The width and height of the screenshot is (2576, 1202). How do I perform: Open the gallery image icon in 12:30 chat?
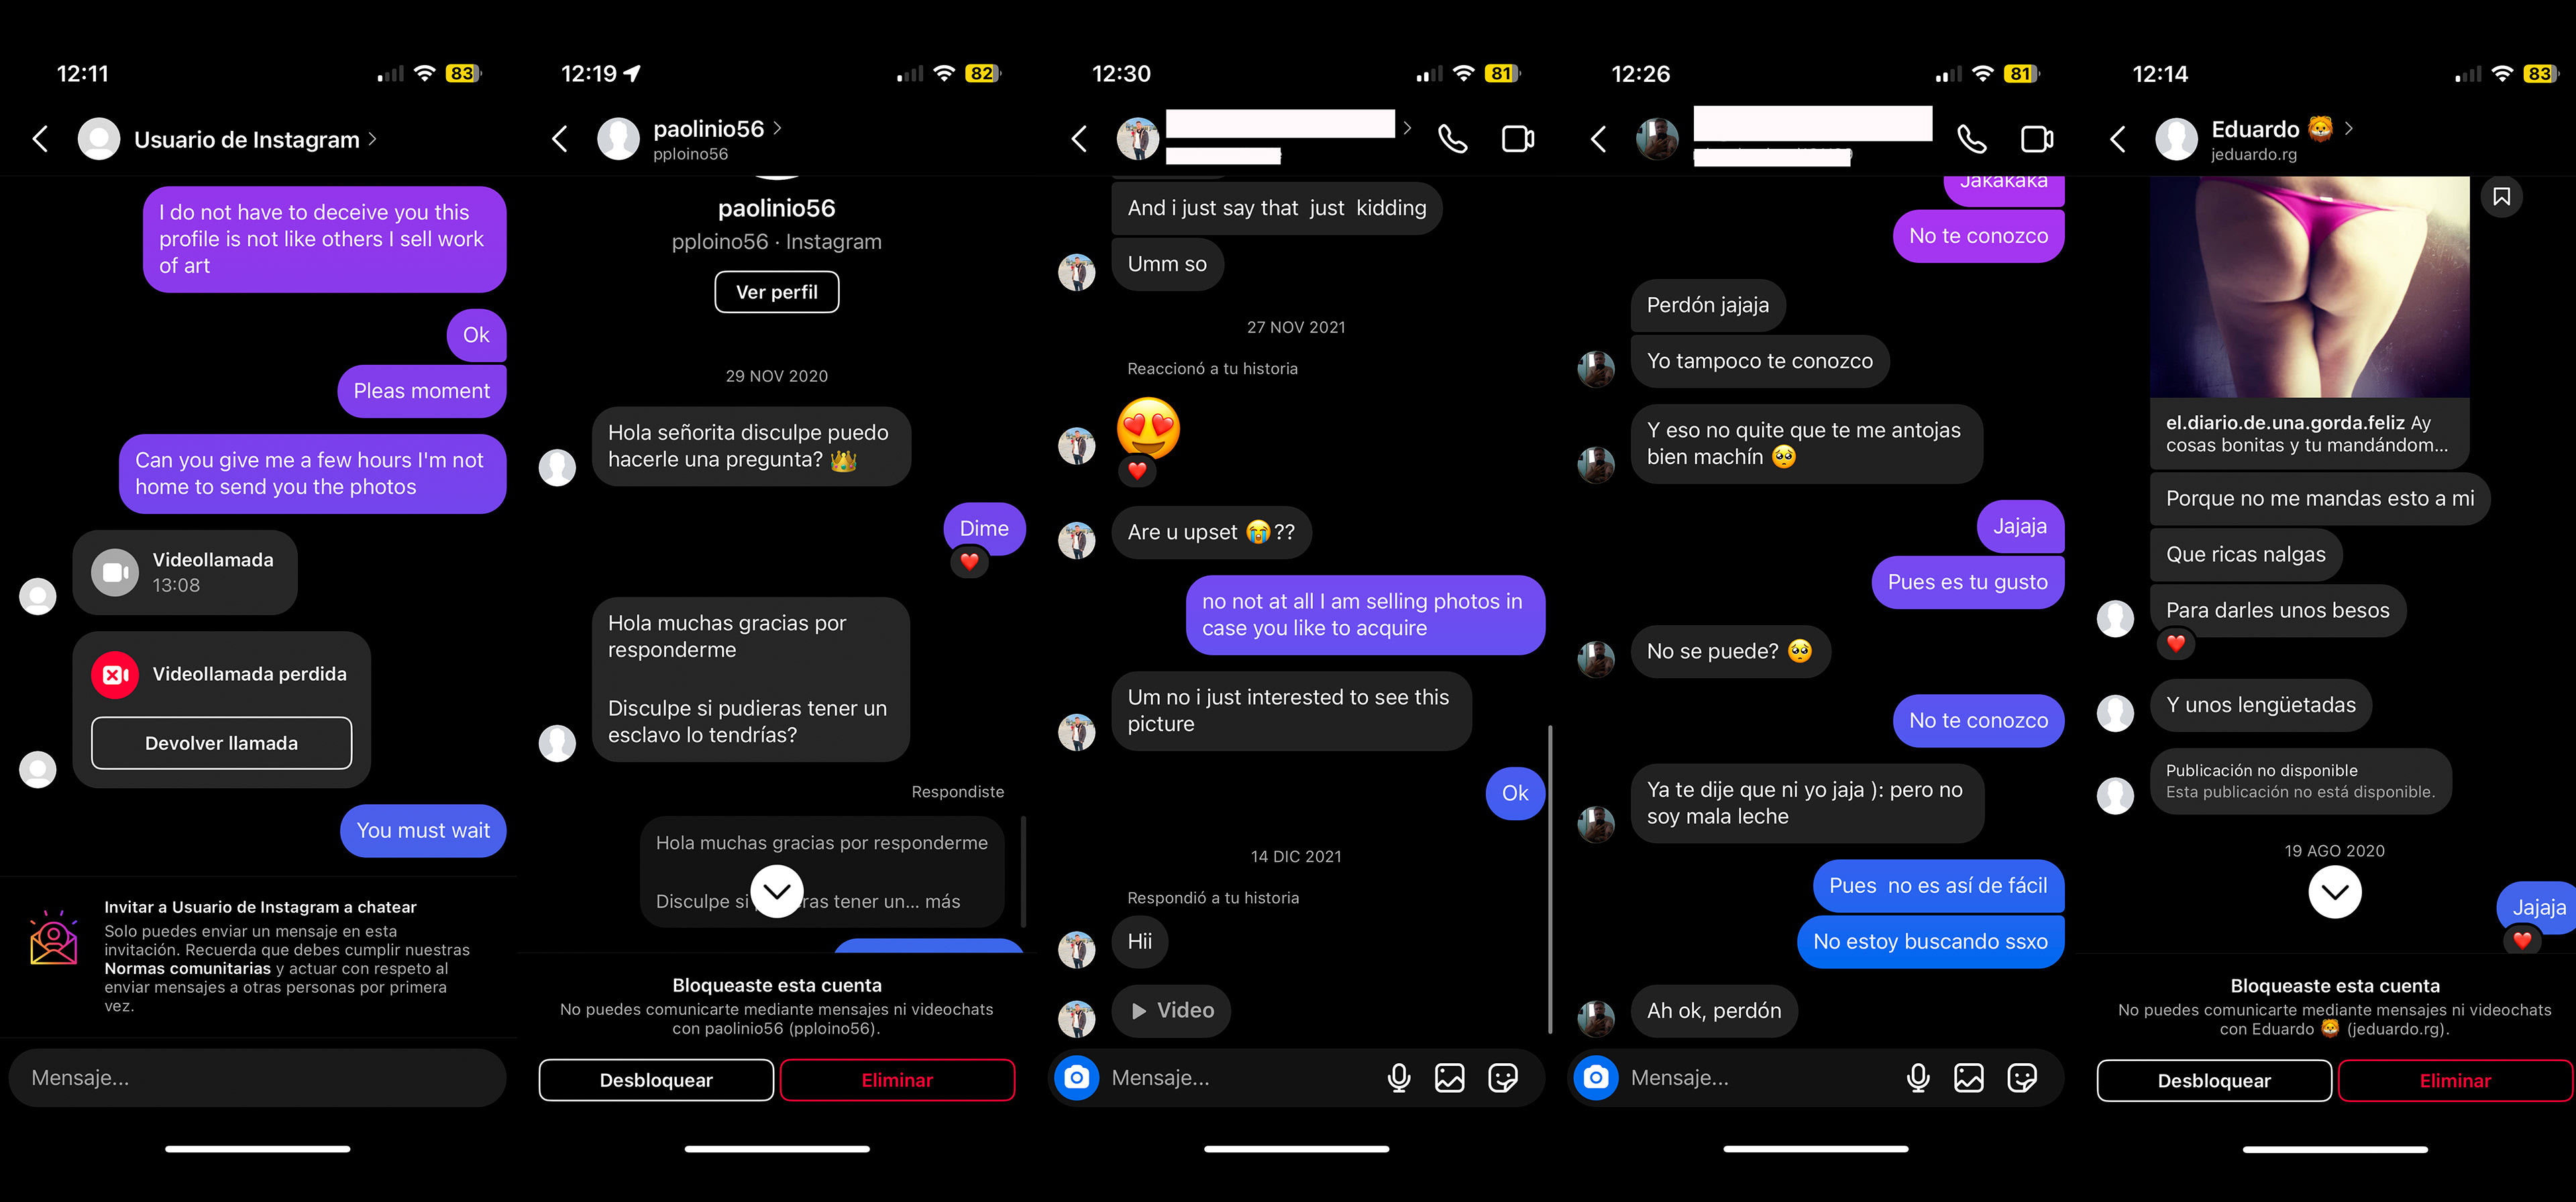pyautogui.click(x=1450, y=1078)
